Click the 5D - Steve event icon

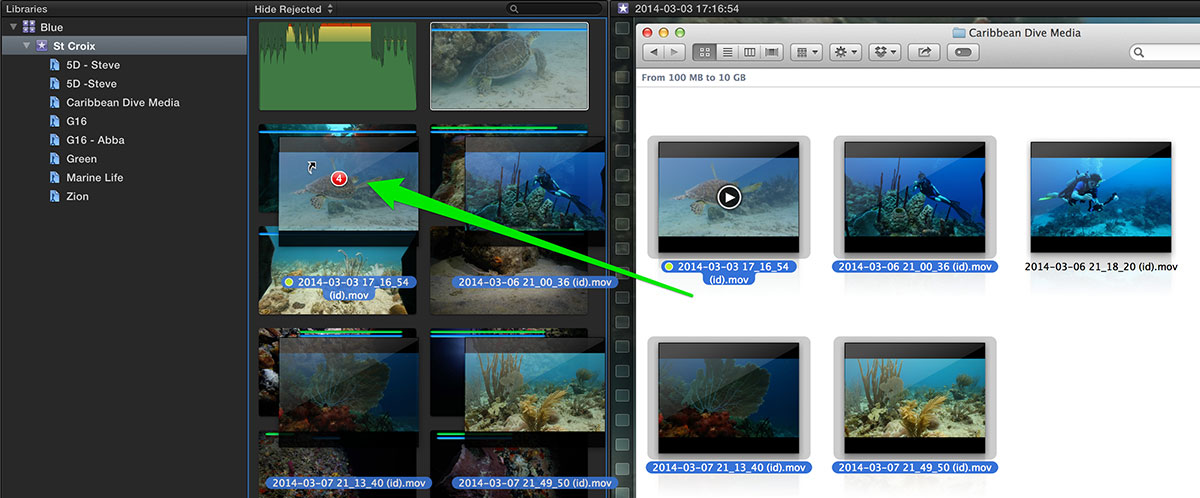coord(55,65)
